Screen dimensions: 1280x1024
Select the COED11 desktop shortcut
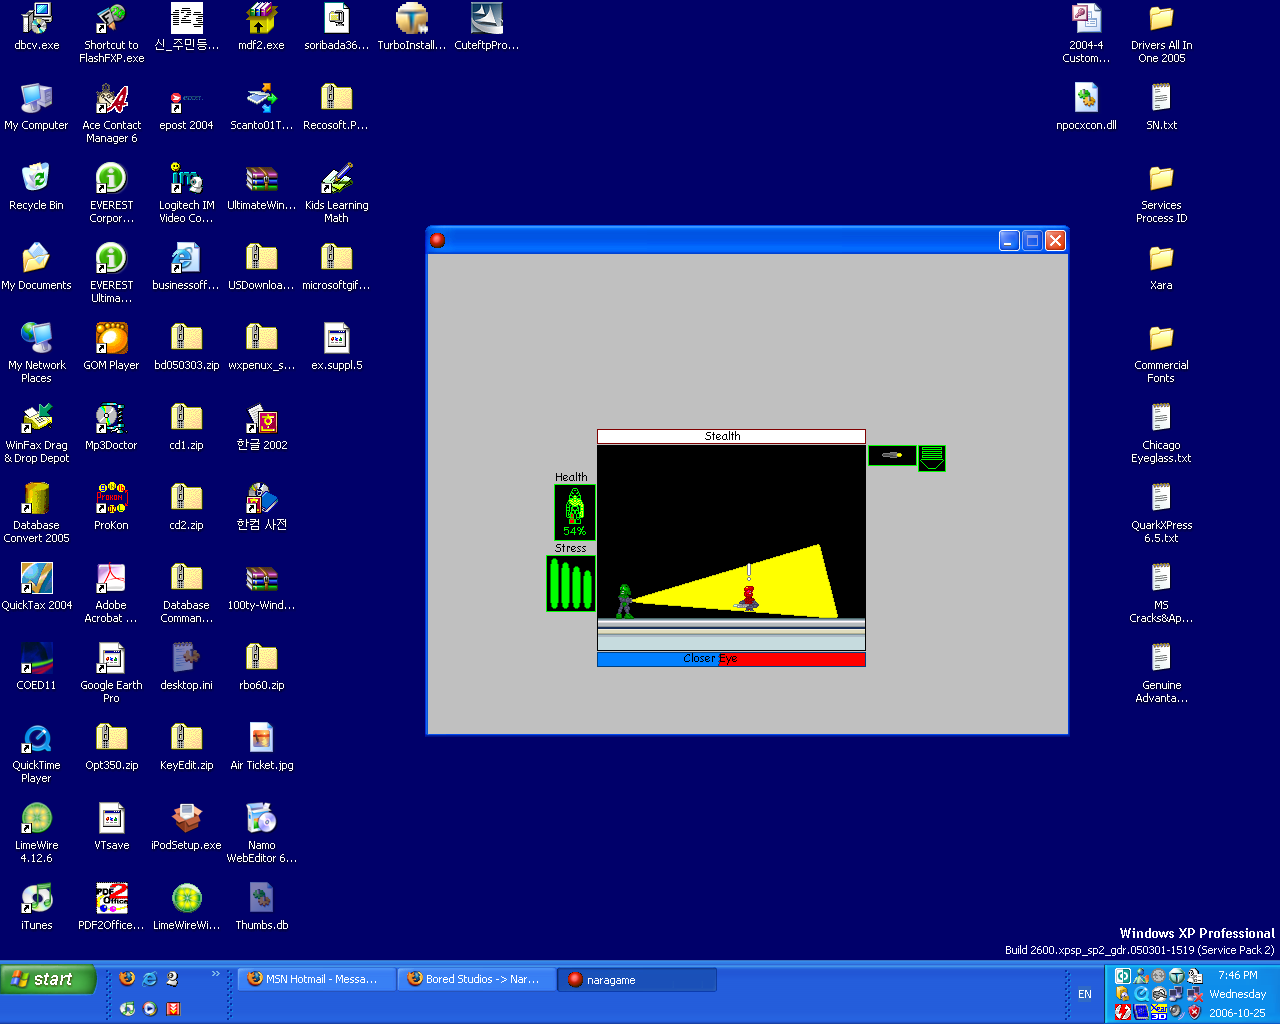click(x=37, y=666)
